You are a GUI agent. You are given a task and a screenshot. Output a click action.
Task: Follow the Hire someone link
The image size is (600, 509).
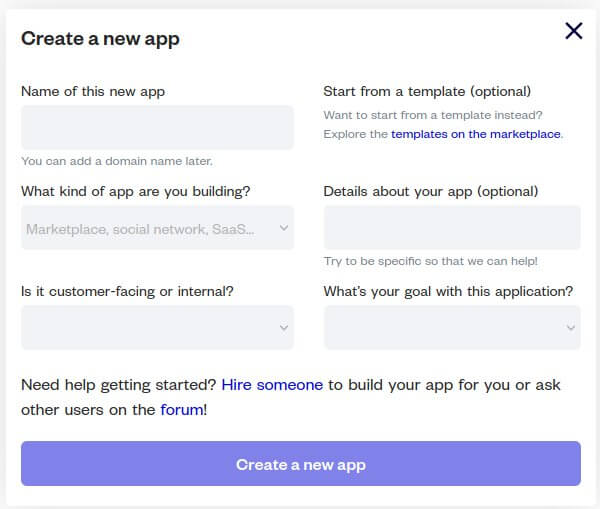(272, 384)
